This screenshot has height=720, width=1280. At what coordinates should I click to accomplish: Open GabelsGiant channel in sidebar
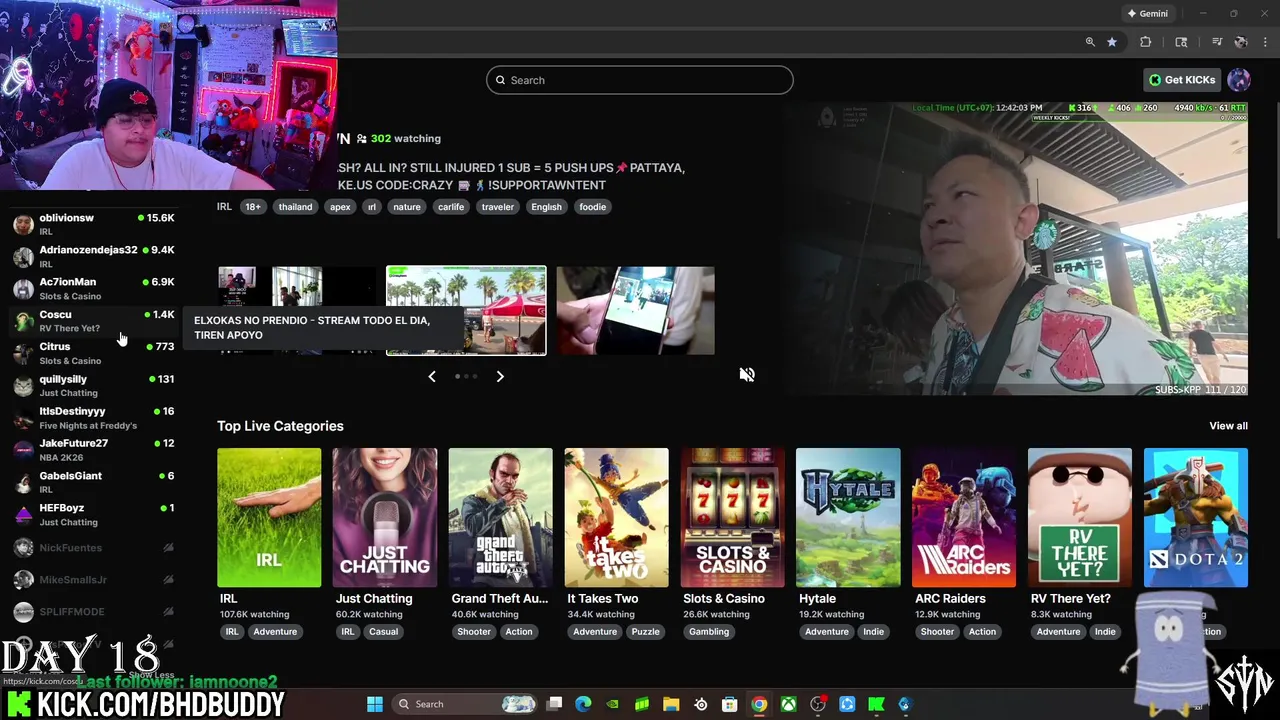tap(93, 482)
